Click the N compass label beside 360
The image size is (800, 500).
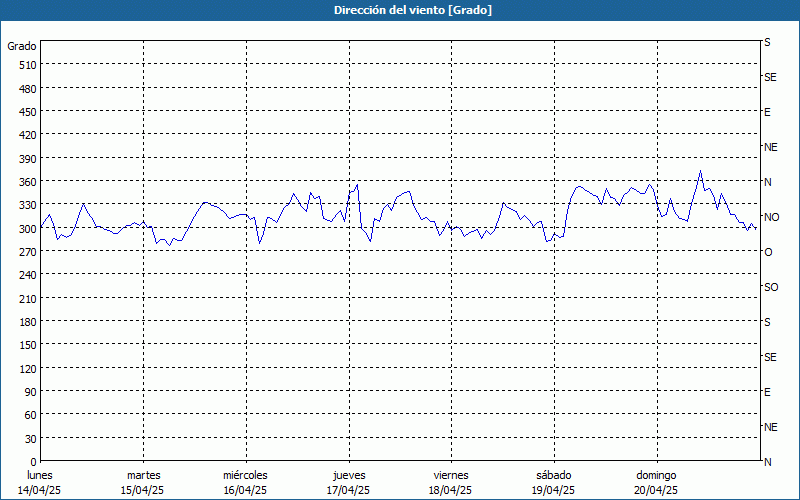click(x=768, y=182)
